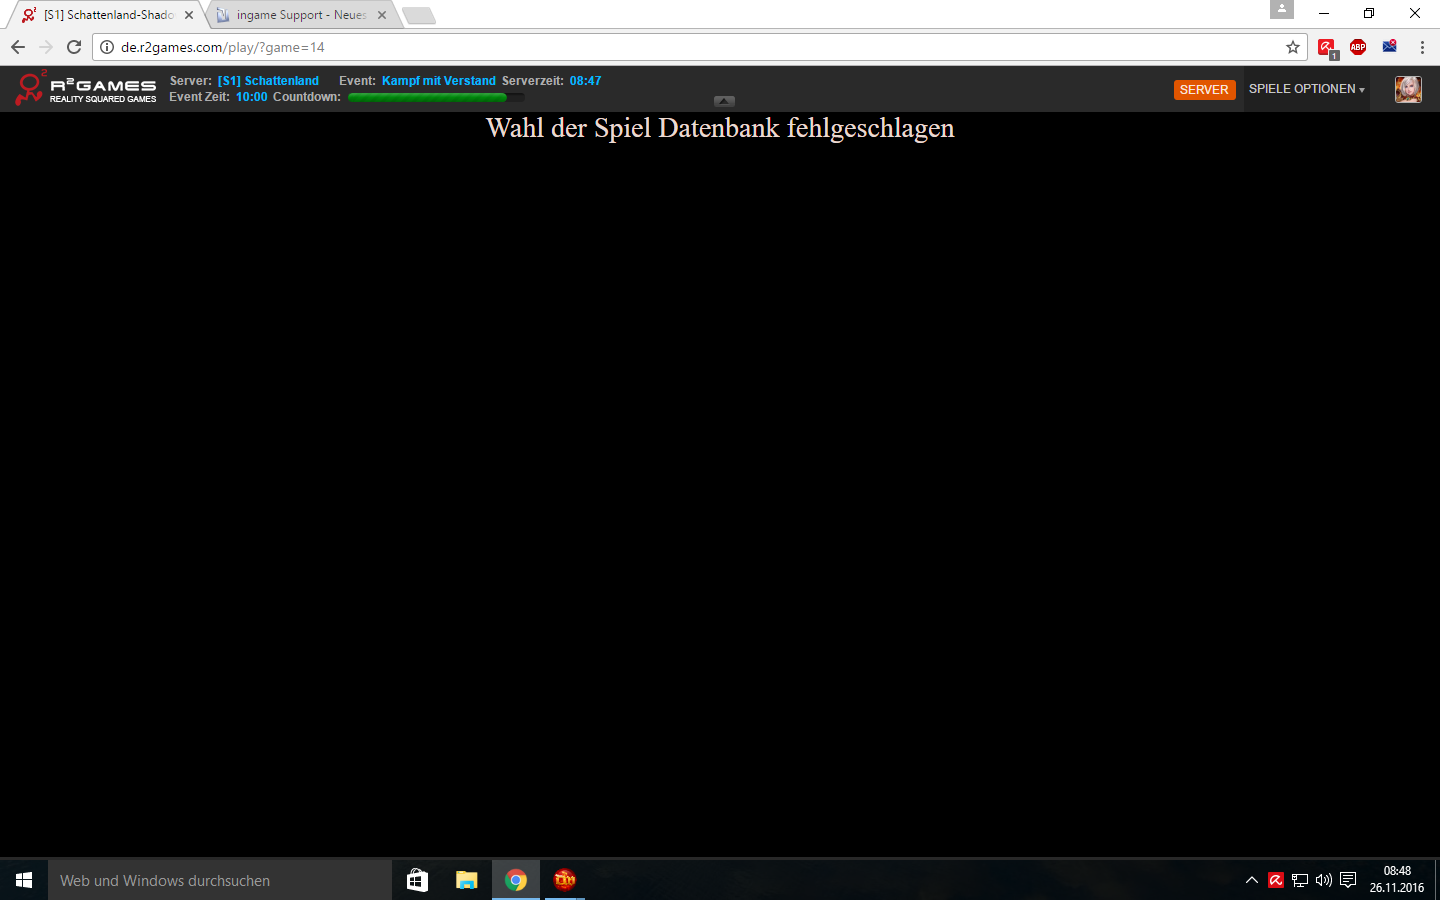
Task: Open the AdBlock Plus extension icon
Action: pos(1358,47)
